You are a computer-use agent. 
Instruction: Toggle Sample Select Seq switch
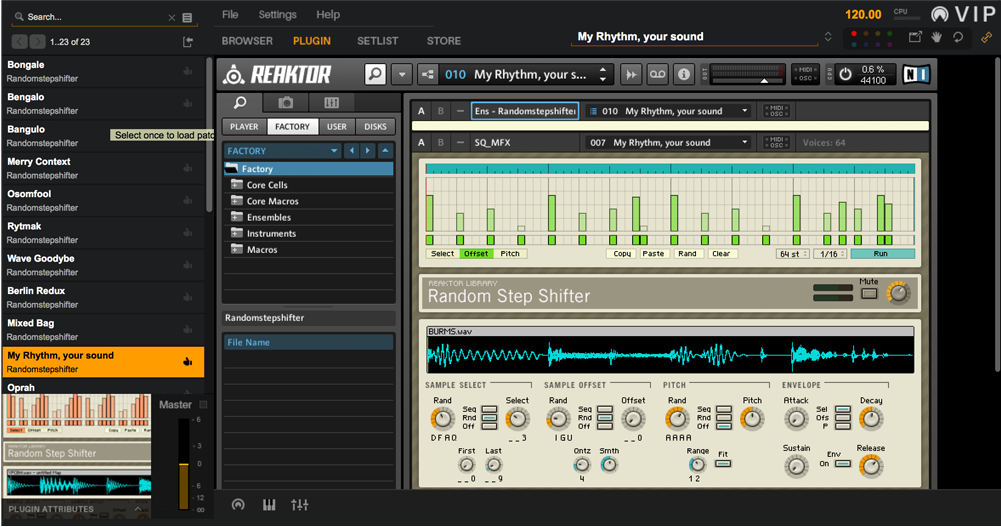[x=490, y=409]
